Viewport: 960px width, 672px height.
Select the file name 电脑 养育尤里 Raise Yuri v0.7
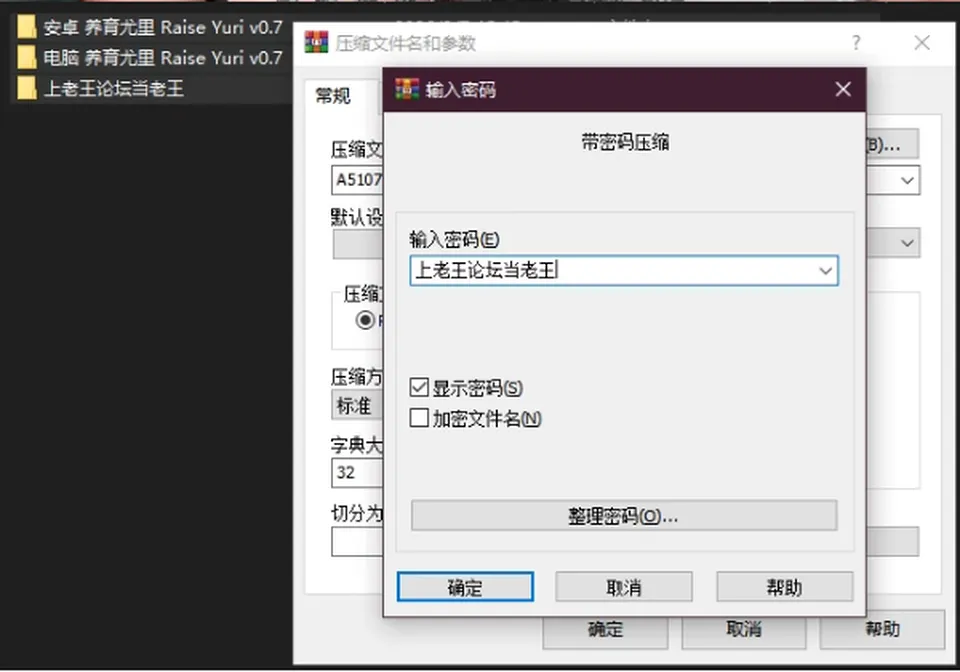coord(163,58)
